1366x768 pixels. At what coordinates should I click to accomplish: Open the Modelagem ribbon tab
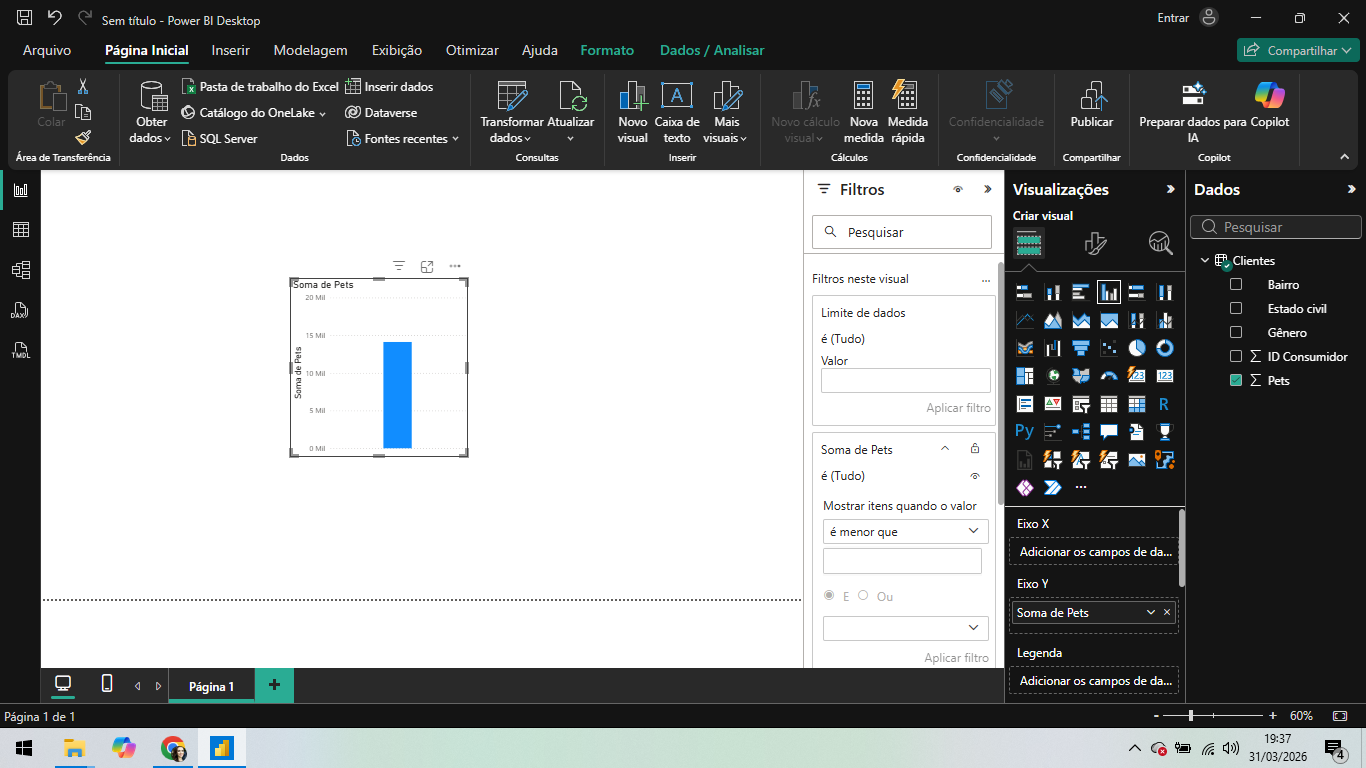310,50
